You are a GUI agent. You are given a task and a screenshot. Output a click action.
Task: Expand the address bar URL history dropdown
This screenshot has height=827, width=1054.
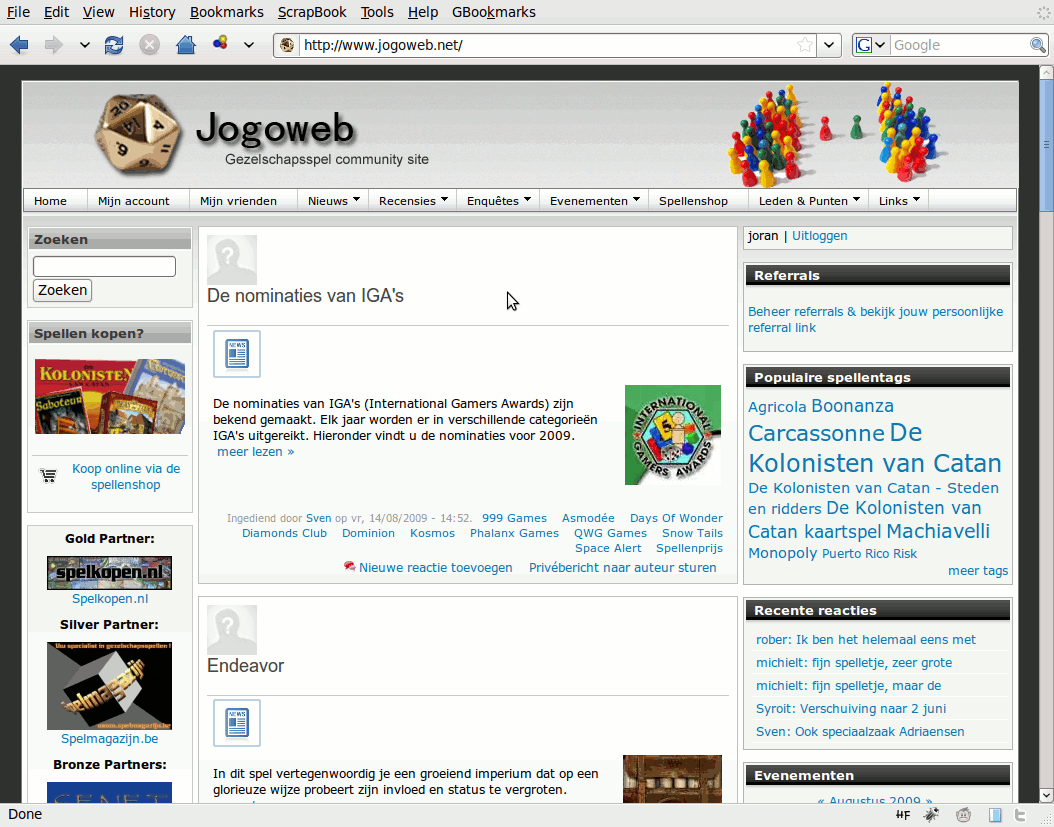[829, 45]
